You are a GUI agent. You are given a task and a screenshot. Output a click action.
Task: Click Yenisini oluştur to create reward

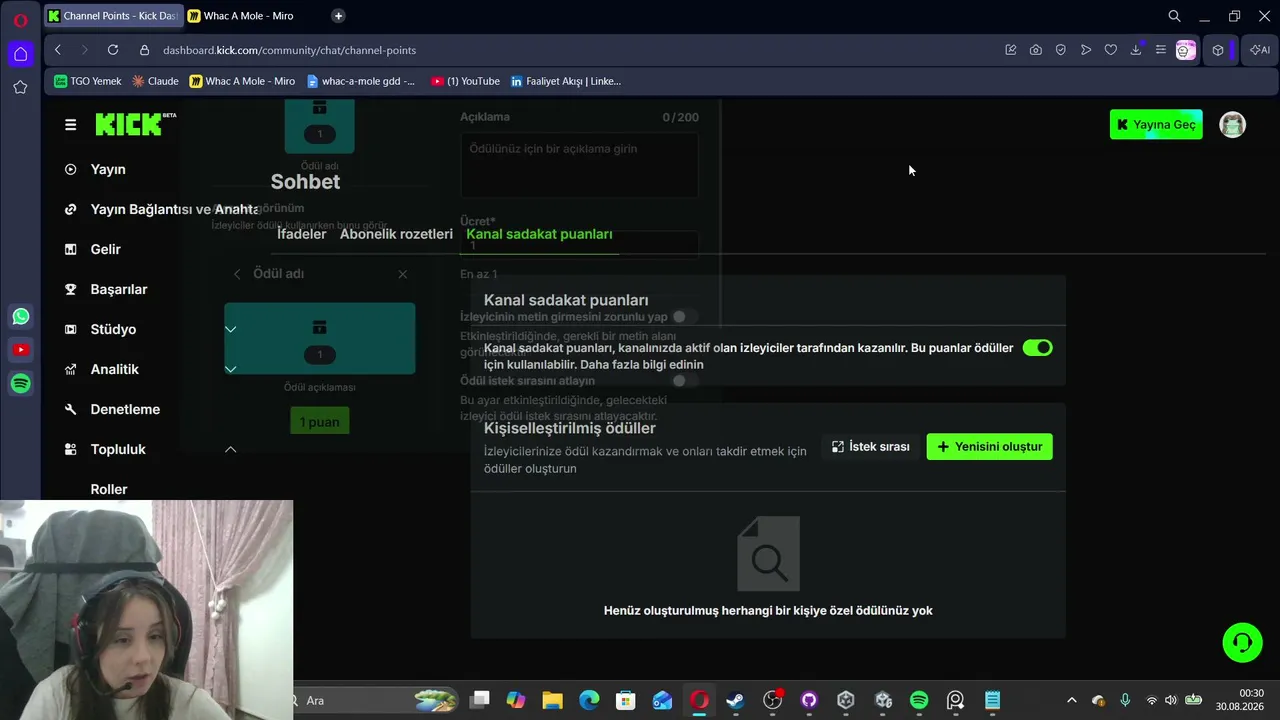pyautogui.click(x=990, y=447)
